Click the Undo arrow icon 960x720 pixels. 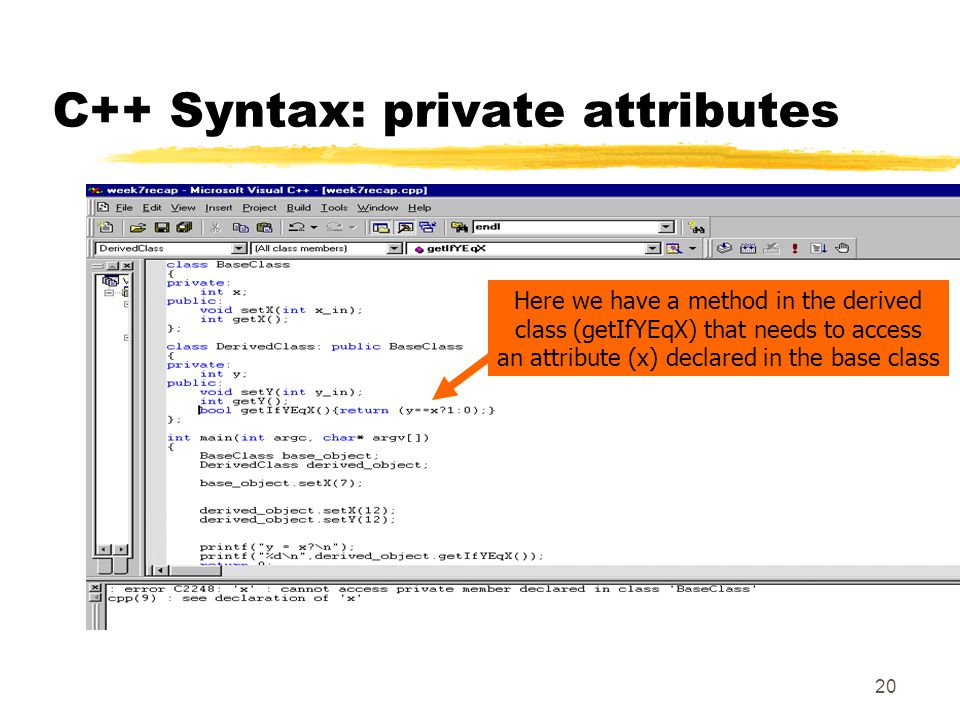tap(297, 227)
